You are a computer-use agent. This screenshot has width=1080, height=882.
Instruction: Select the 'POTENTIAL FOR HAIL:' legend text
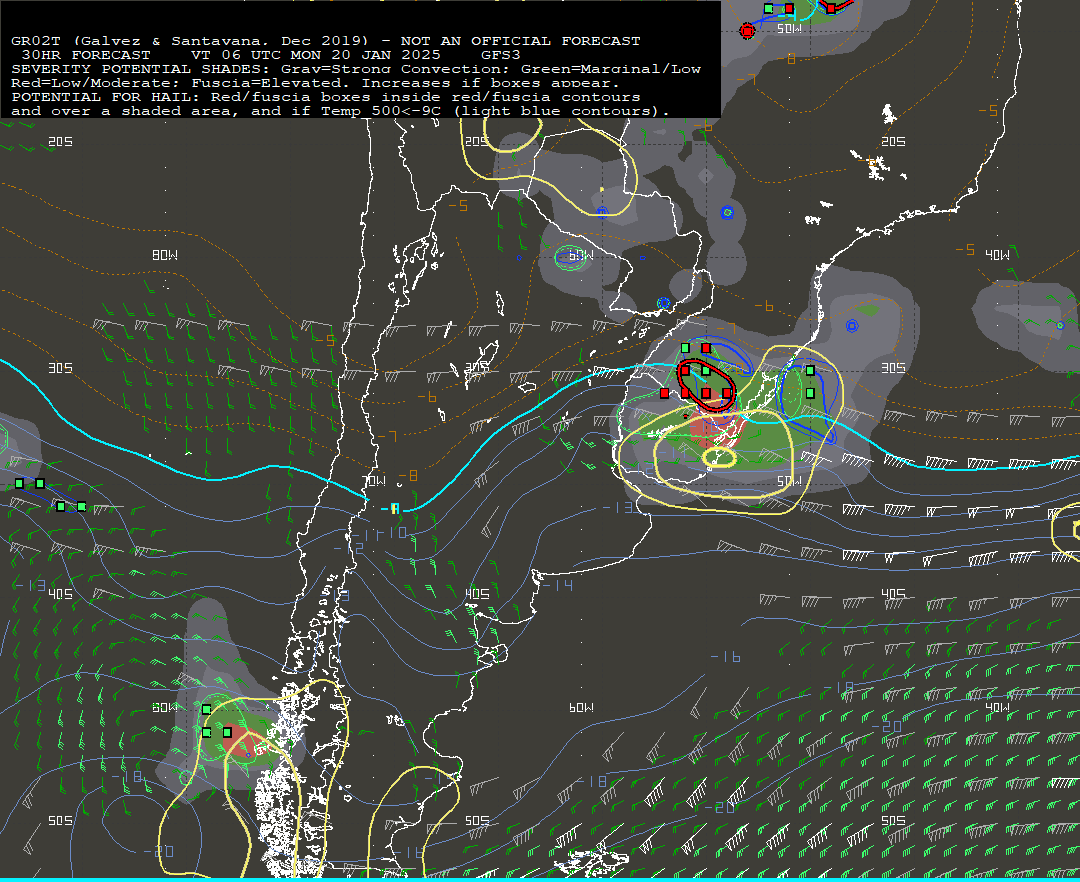tap(105, 97)
